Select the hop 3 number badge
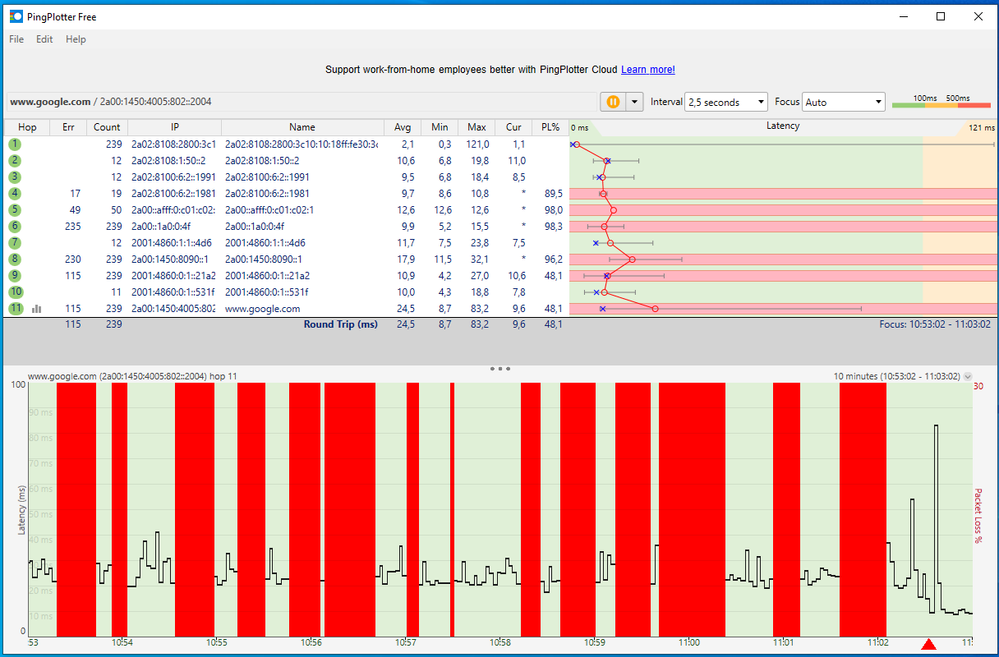 pos(13,177)
